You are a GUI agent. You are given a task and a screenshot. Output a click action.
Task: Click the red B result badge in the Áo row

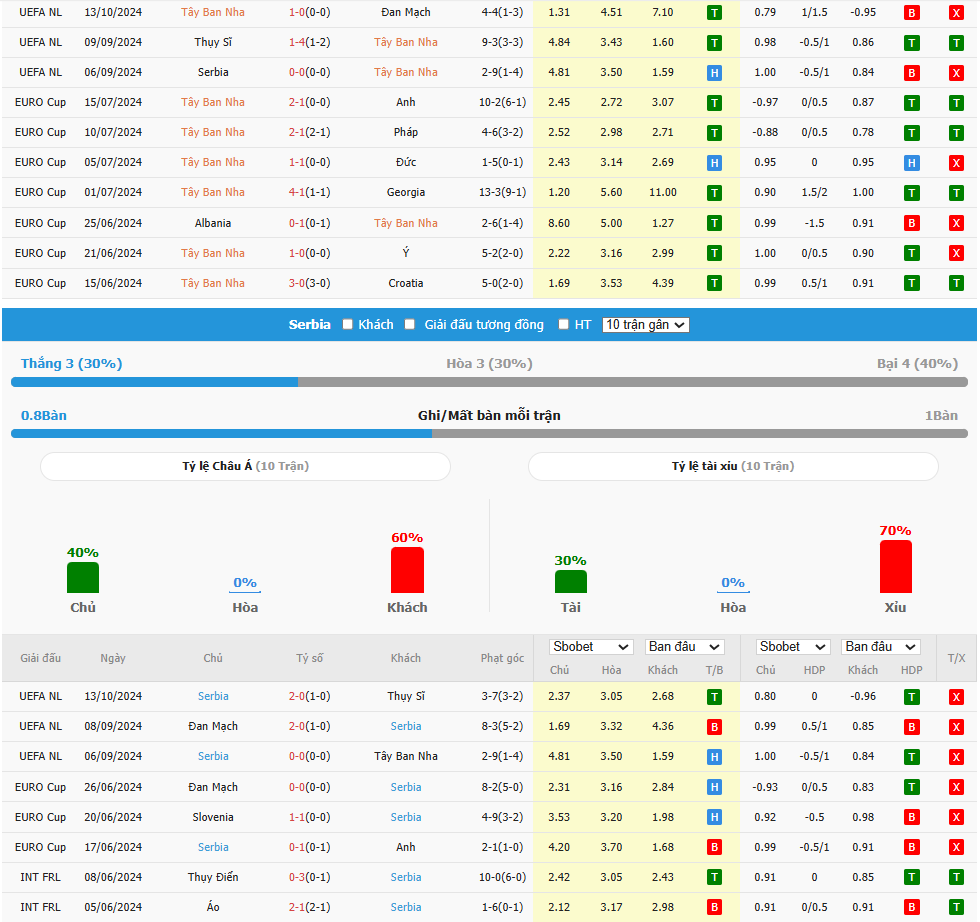[714, 908]
